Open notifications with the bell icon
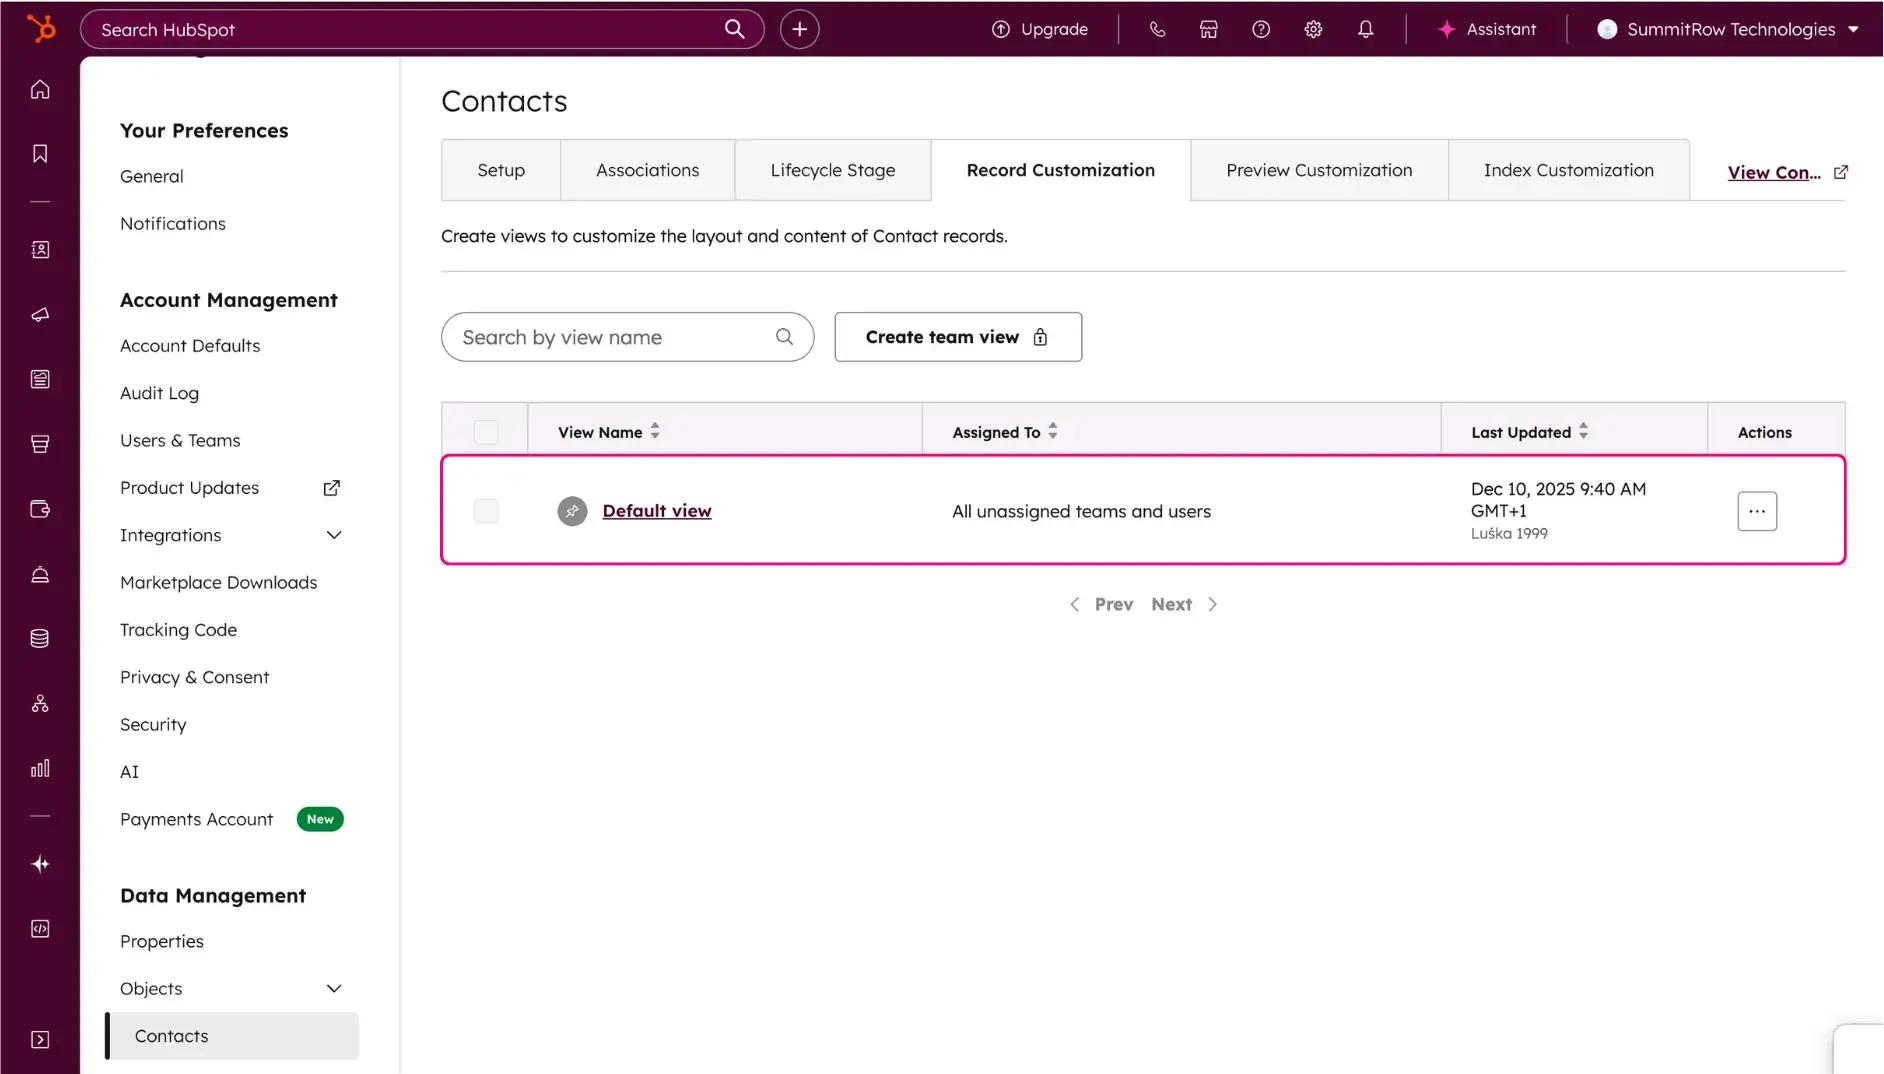Viewport: 1884px width, 1074px height. [1366, 29]
